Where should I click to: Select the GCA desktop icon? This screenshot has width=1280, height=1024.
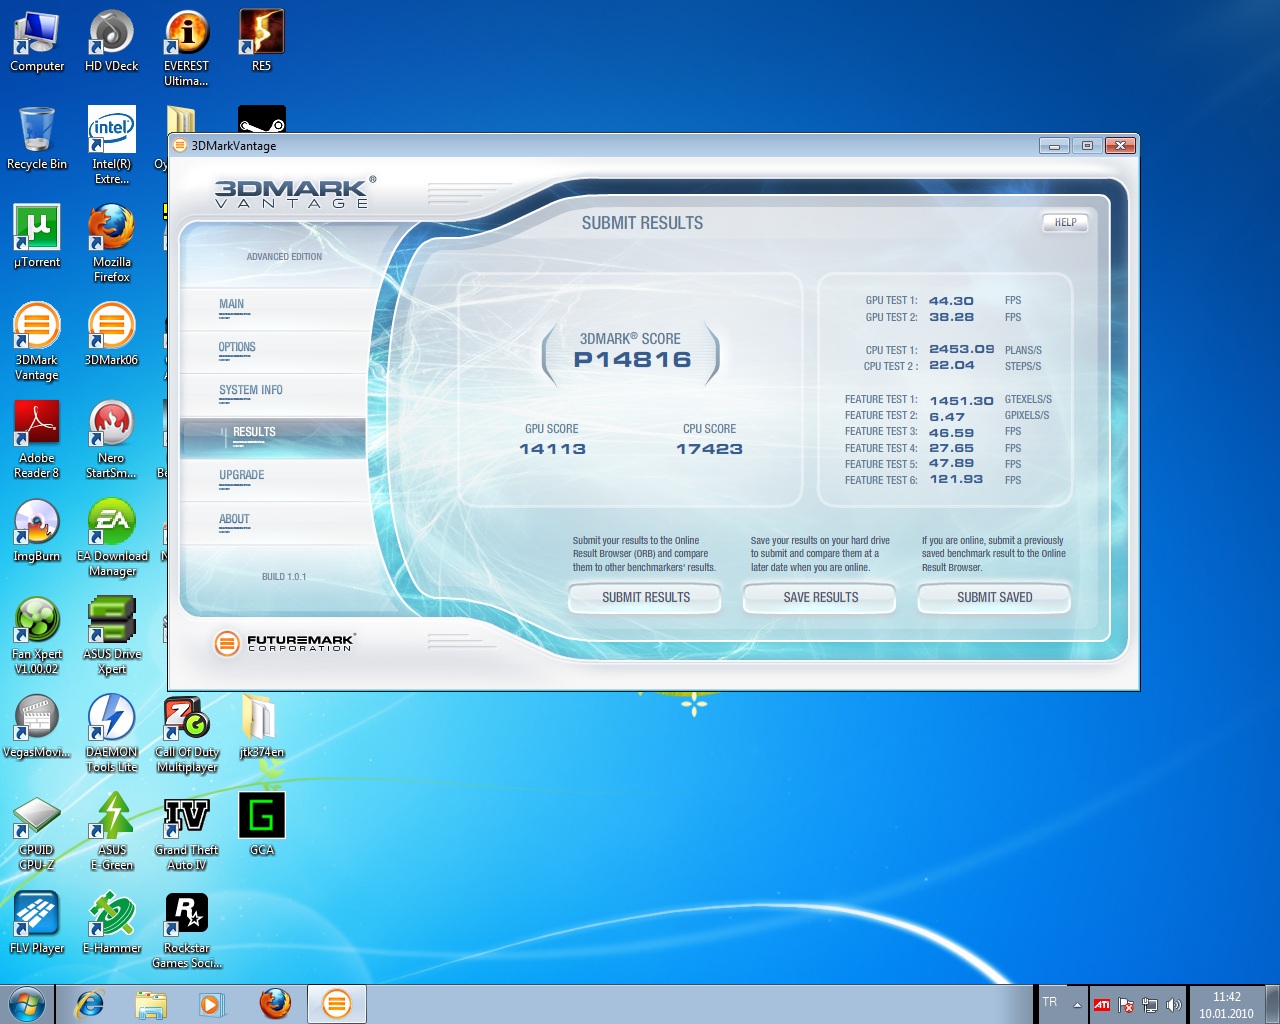261,825
